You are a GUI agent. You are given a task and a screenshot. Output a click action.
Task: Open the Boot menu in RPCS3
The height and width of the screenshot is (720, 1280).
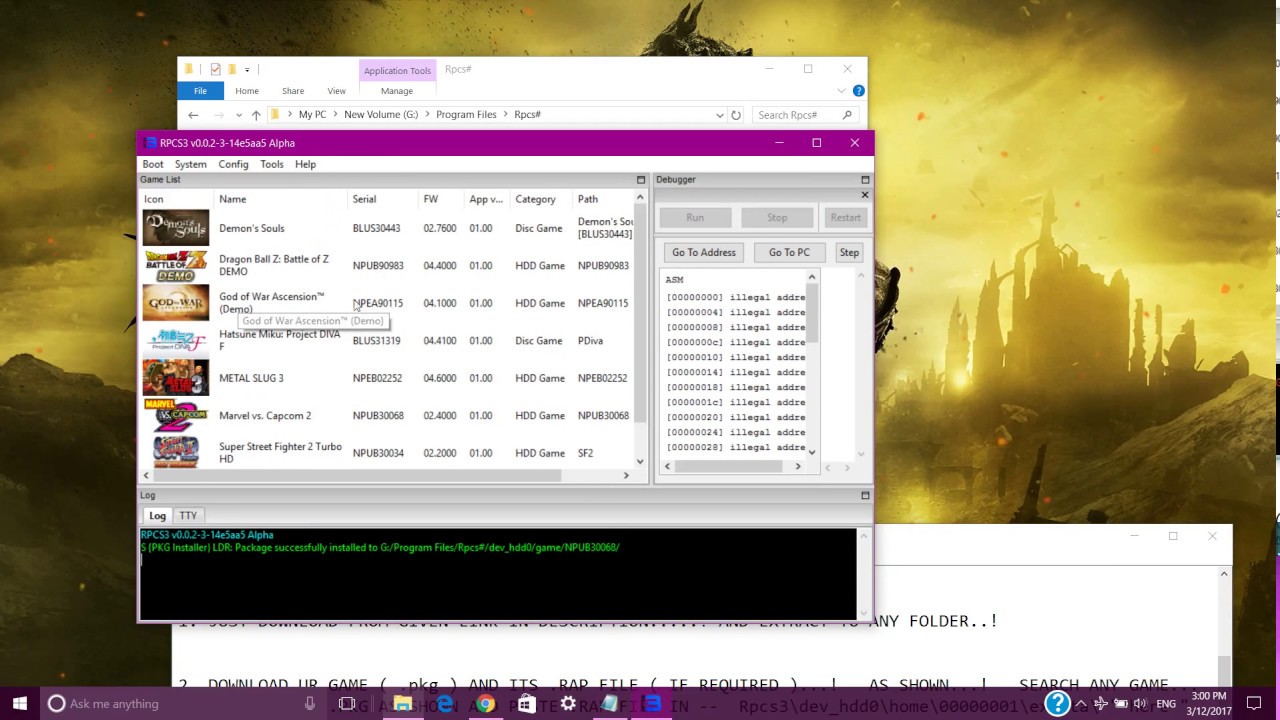point(153,164)
